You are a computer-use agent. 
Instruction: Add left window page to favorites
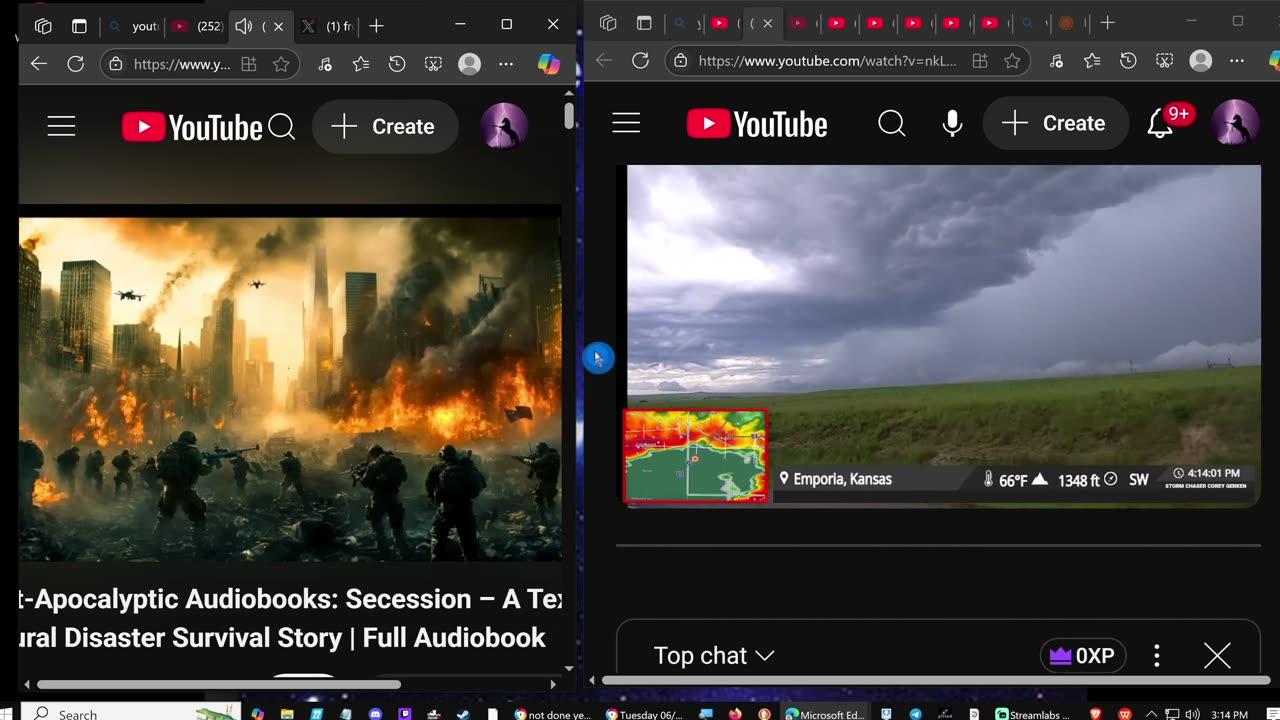(x=281, y=64)
